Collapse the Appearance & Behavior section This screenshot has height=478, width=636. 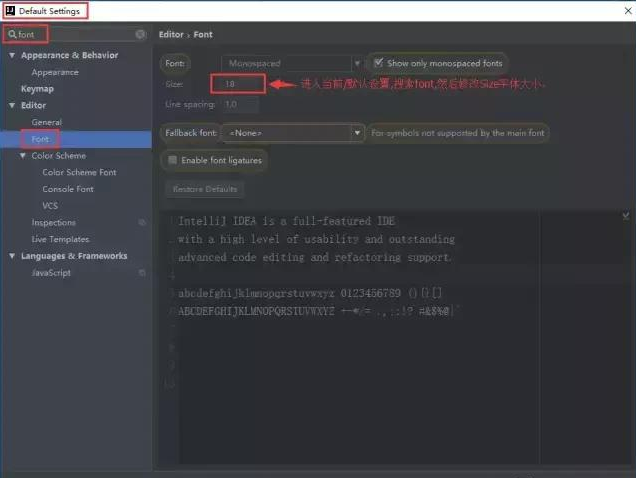(x=12, y=55)
